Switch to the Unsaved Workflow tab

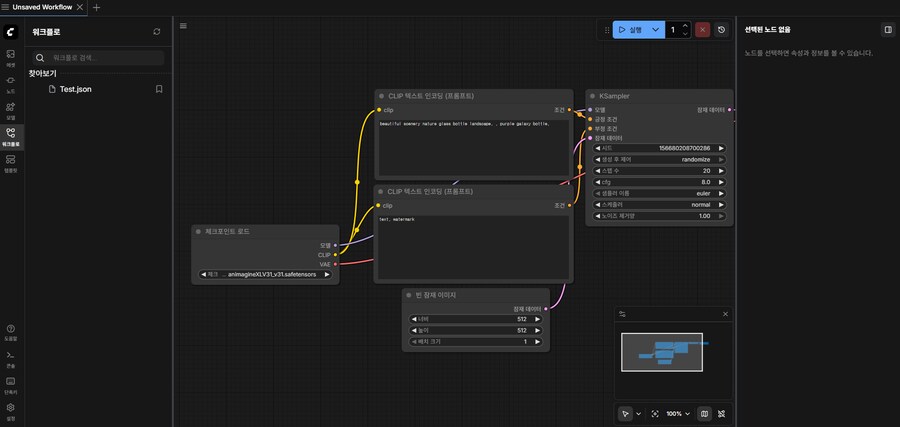42,7
